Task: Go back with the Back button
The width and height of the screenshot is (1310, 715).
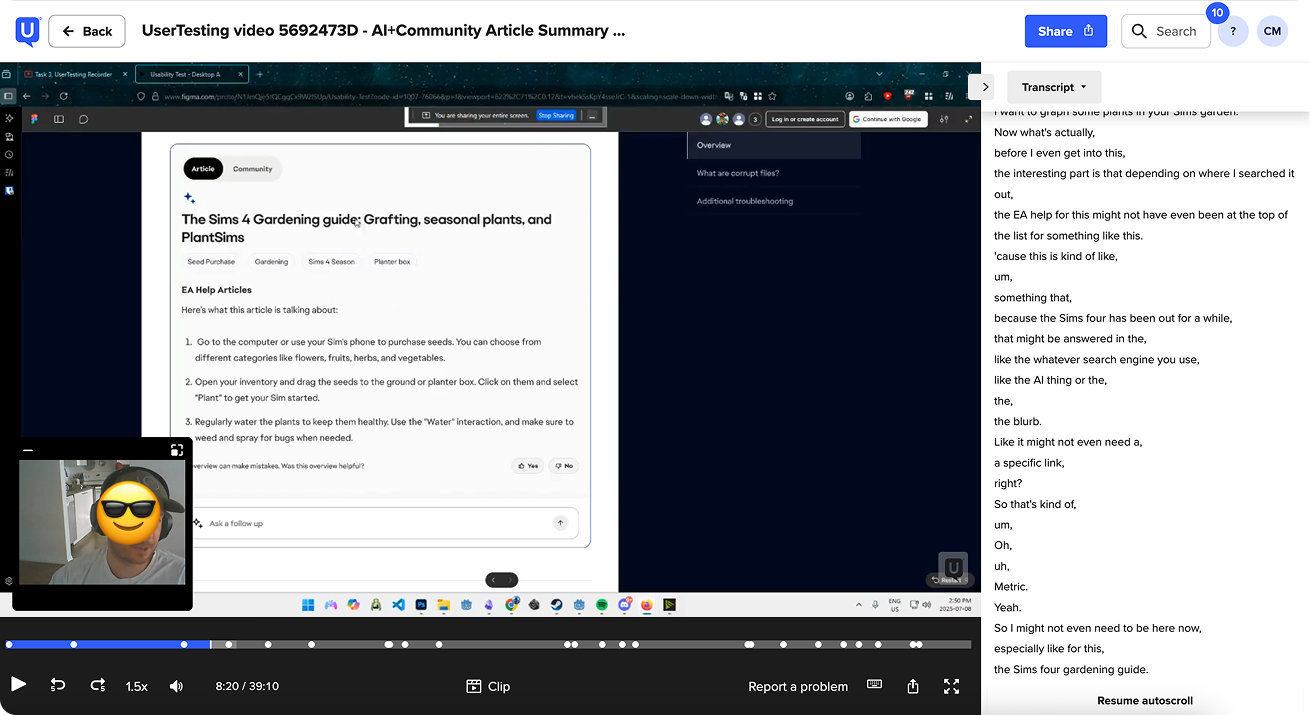Action: pos(87,31)
